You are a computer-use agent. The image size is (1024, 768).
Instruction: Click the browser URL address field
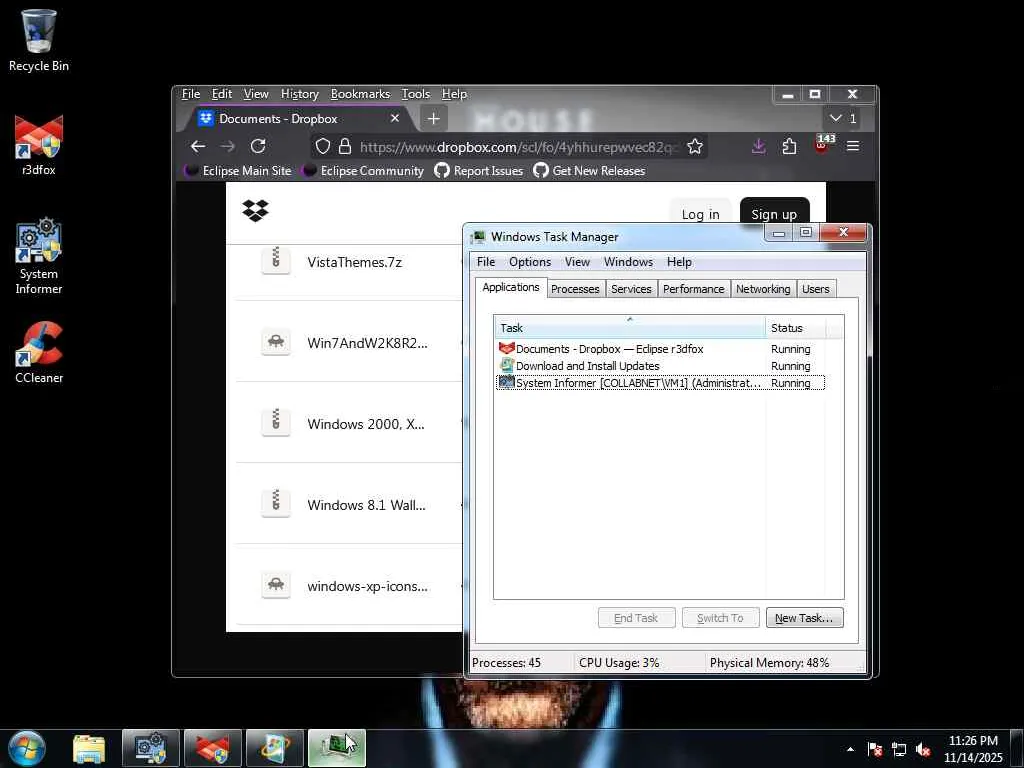pyautogui.click(x=519, y=147)
